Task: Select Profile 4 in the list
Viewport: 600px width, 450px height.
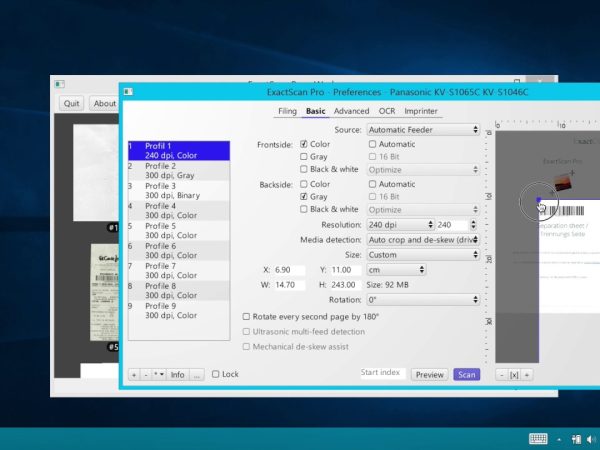Action: point(179,210)
